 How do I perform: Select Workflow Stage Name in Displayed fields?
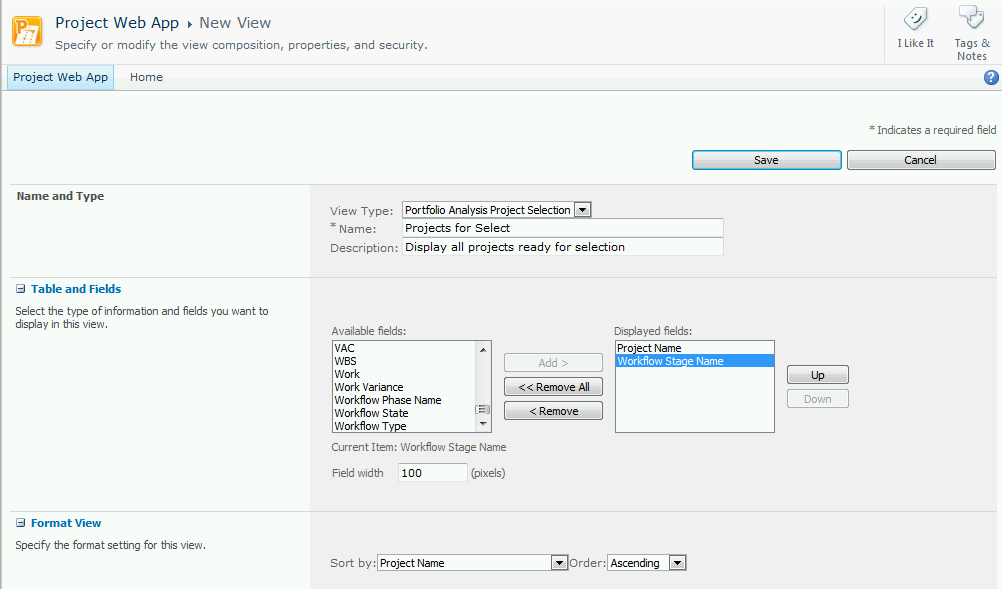pos(695,361)
